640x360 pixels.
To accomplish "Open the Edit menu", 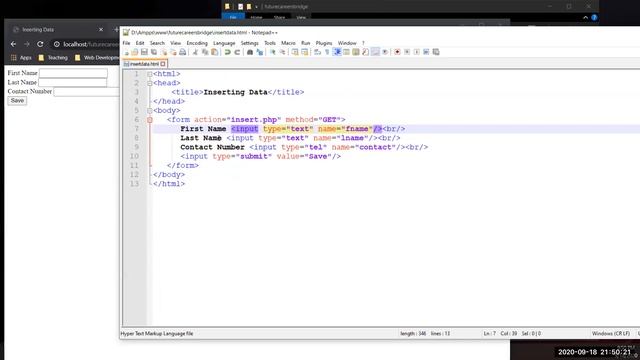I will click(x=140, y=43).
